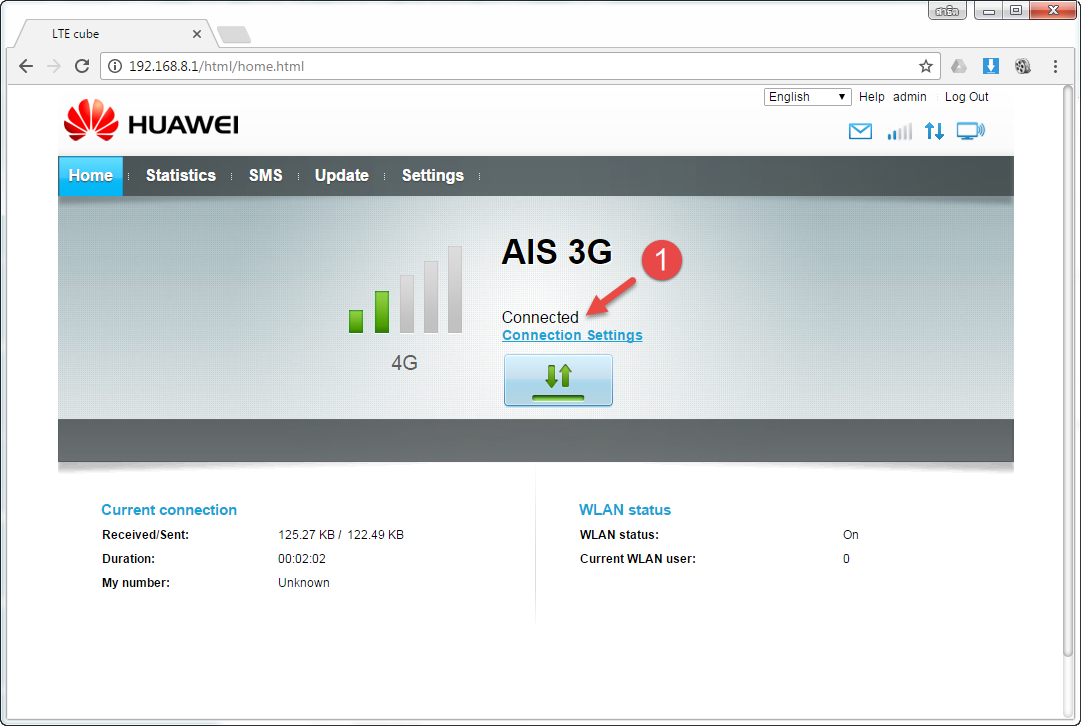
Task: Select the LTE cube browser tab
Action: (x=116, y=34)
